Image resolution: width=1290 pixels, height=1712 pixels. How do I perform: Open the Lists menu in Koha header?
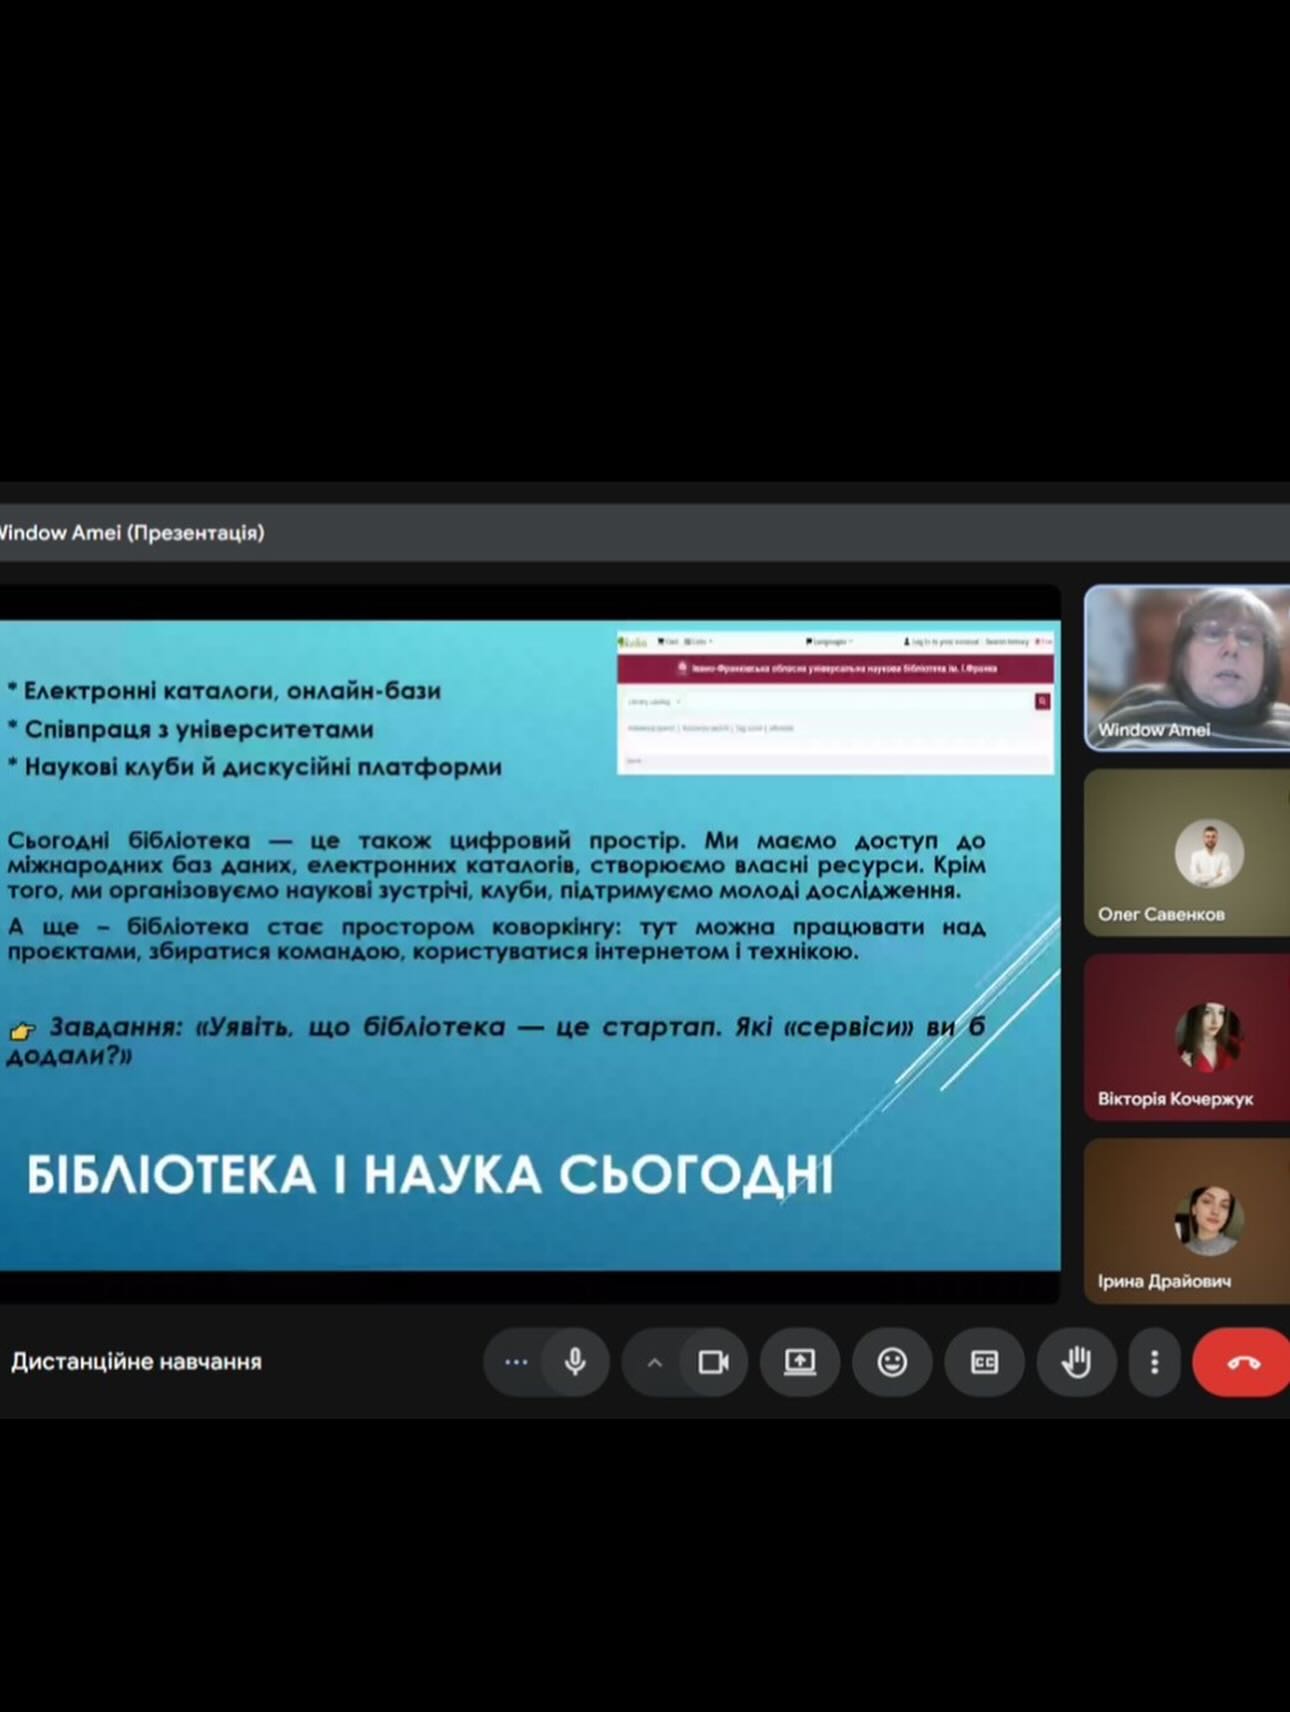pos(698,642)
